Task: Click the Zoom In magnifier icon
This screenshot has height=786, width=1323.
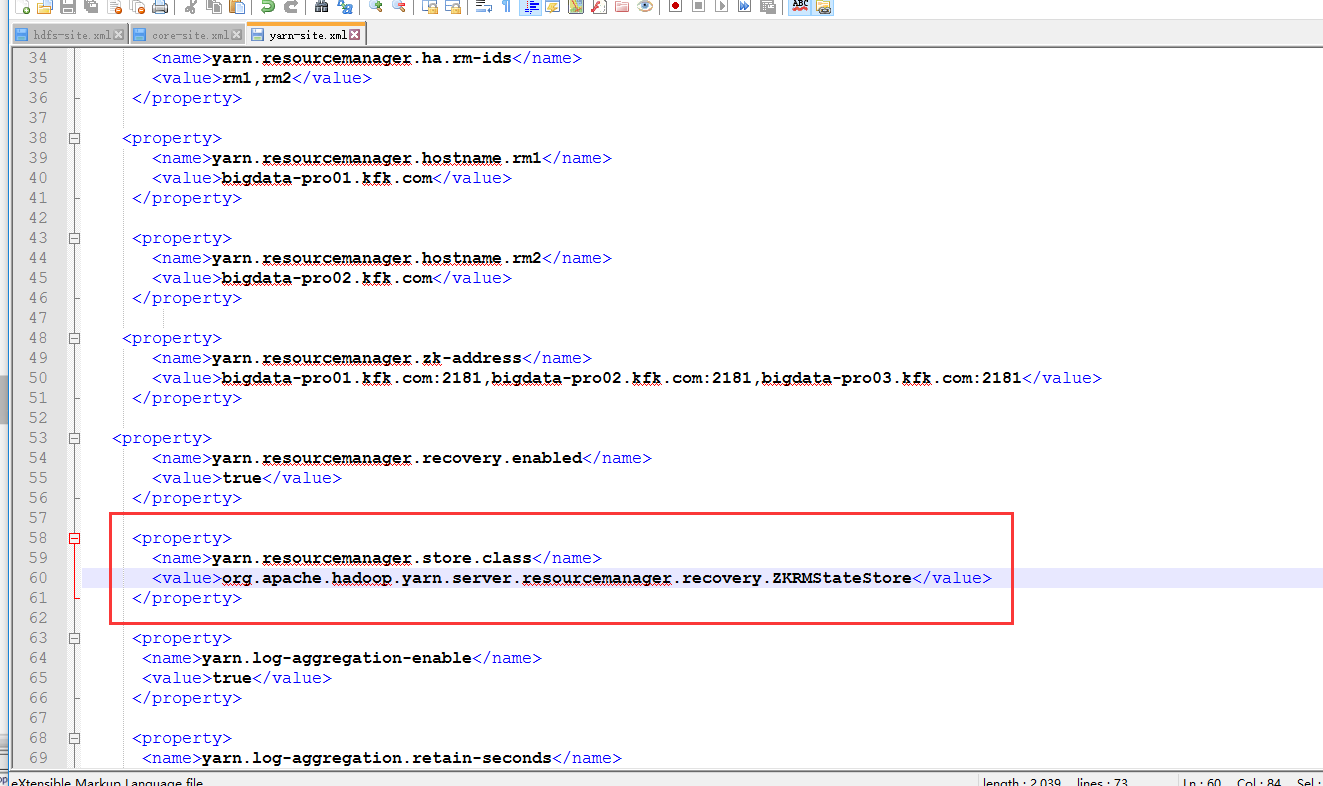Action: point(375,6)
